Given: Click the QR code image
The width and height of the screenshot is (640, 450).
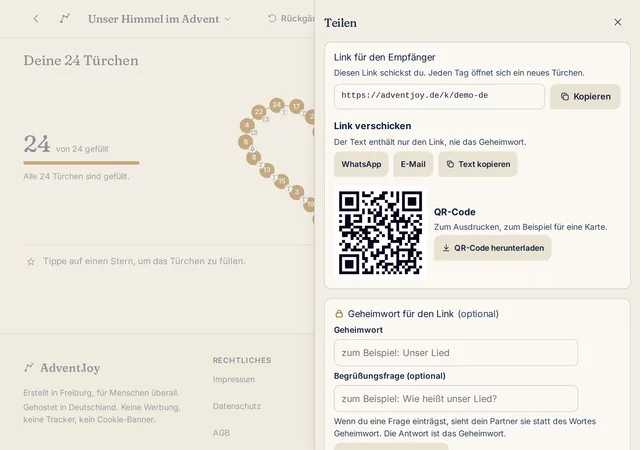Looking at the screenshot, I should click(x=380, y=232).
